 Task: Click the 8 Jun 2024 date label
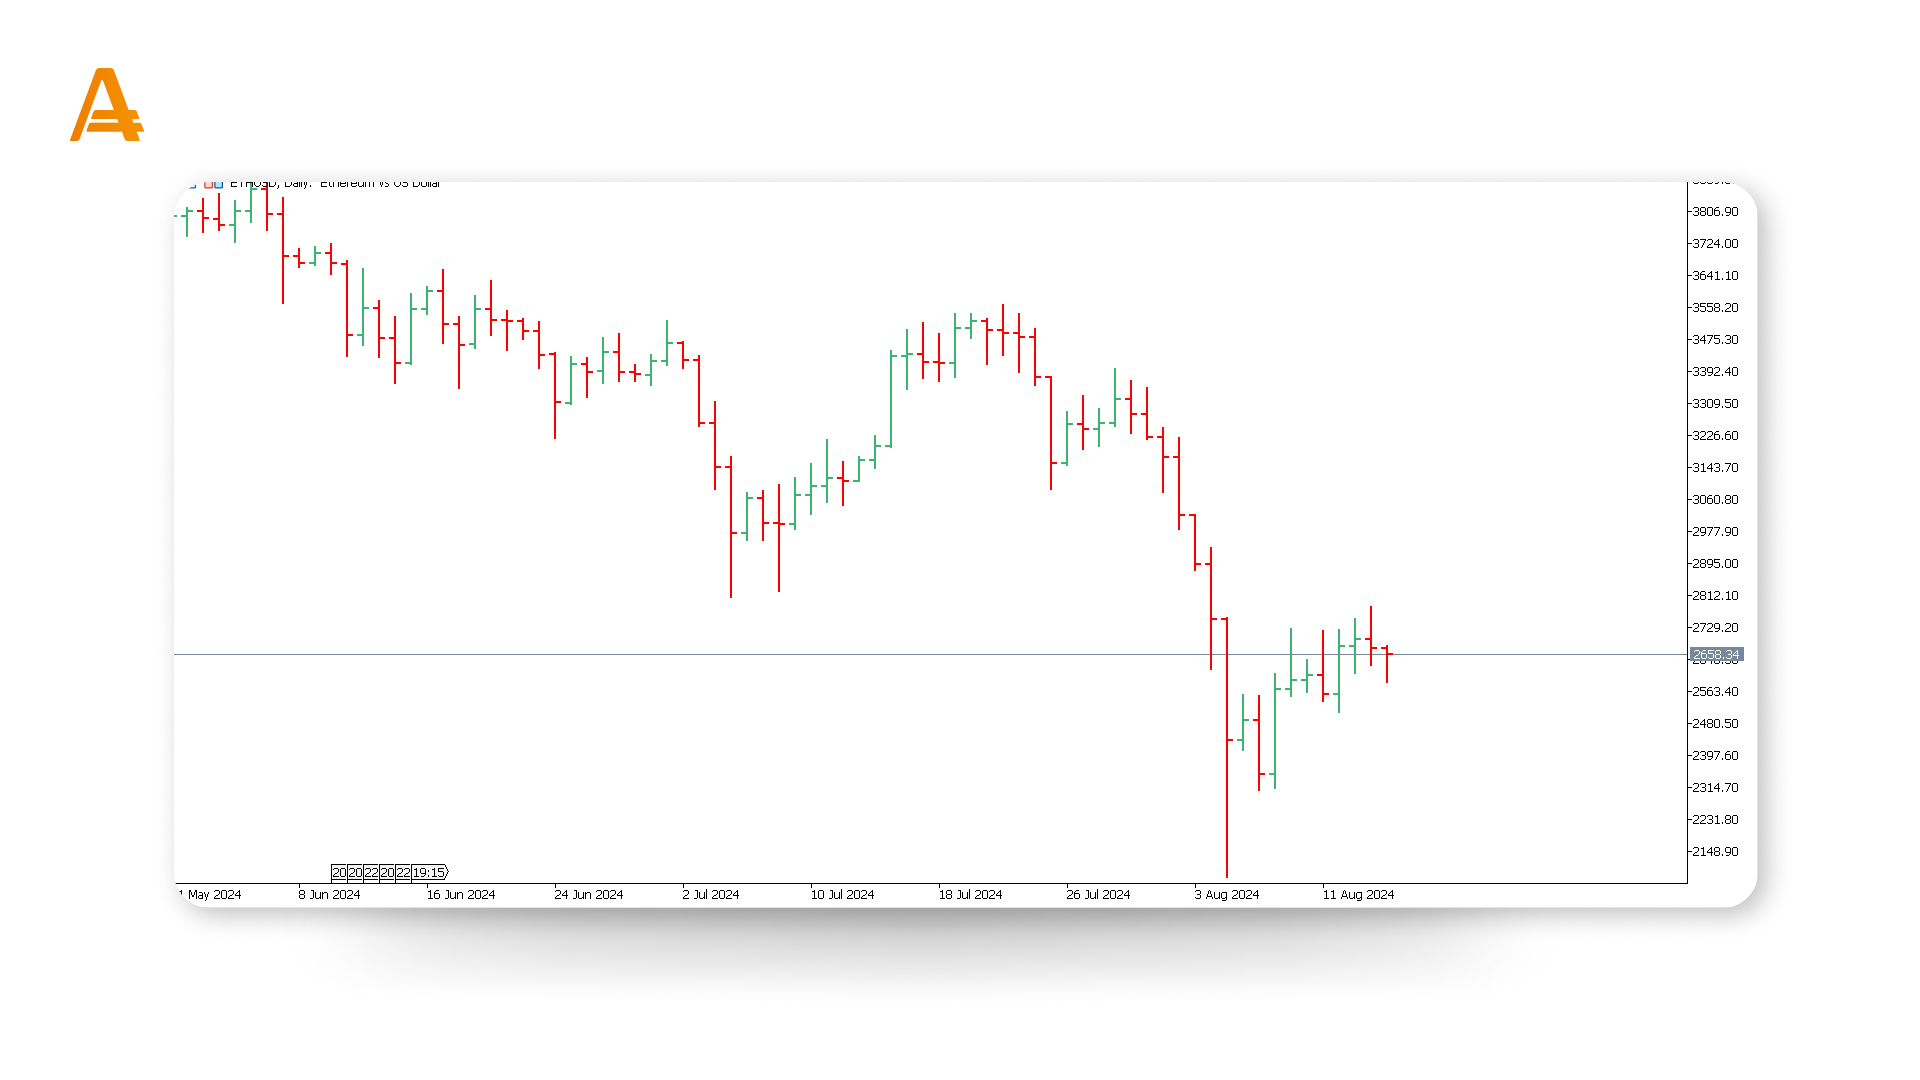(x=329, y=895)
